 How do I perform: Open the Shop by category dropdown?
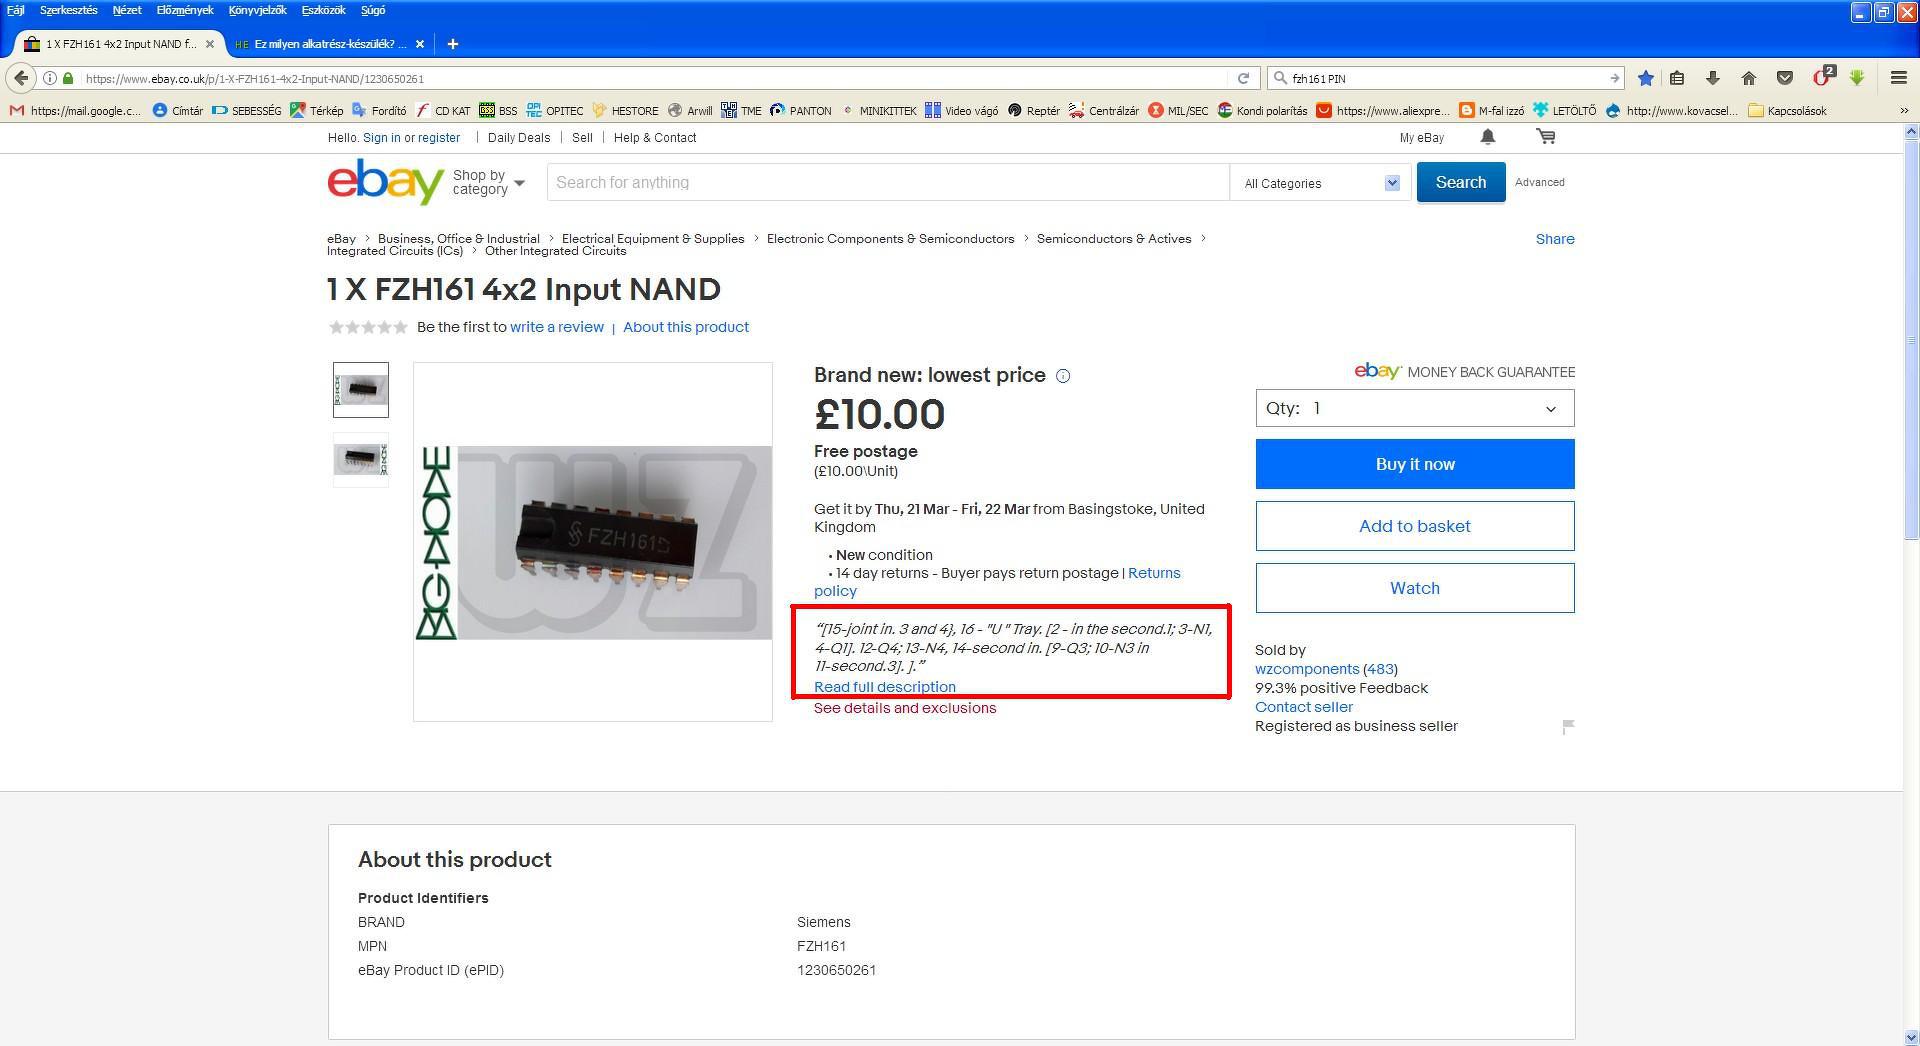click(488, 182)
